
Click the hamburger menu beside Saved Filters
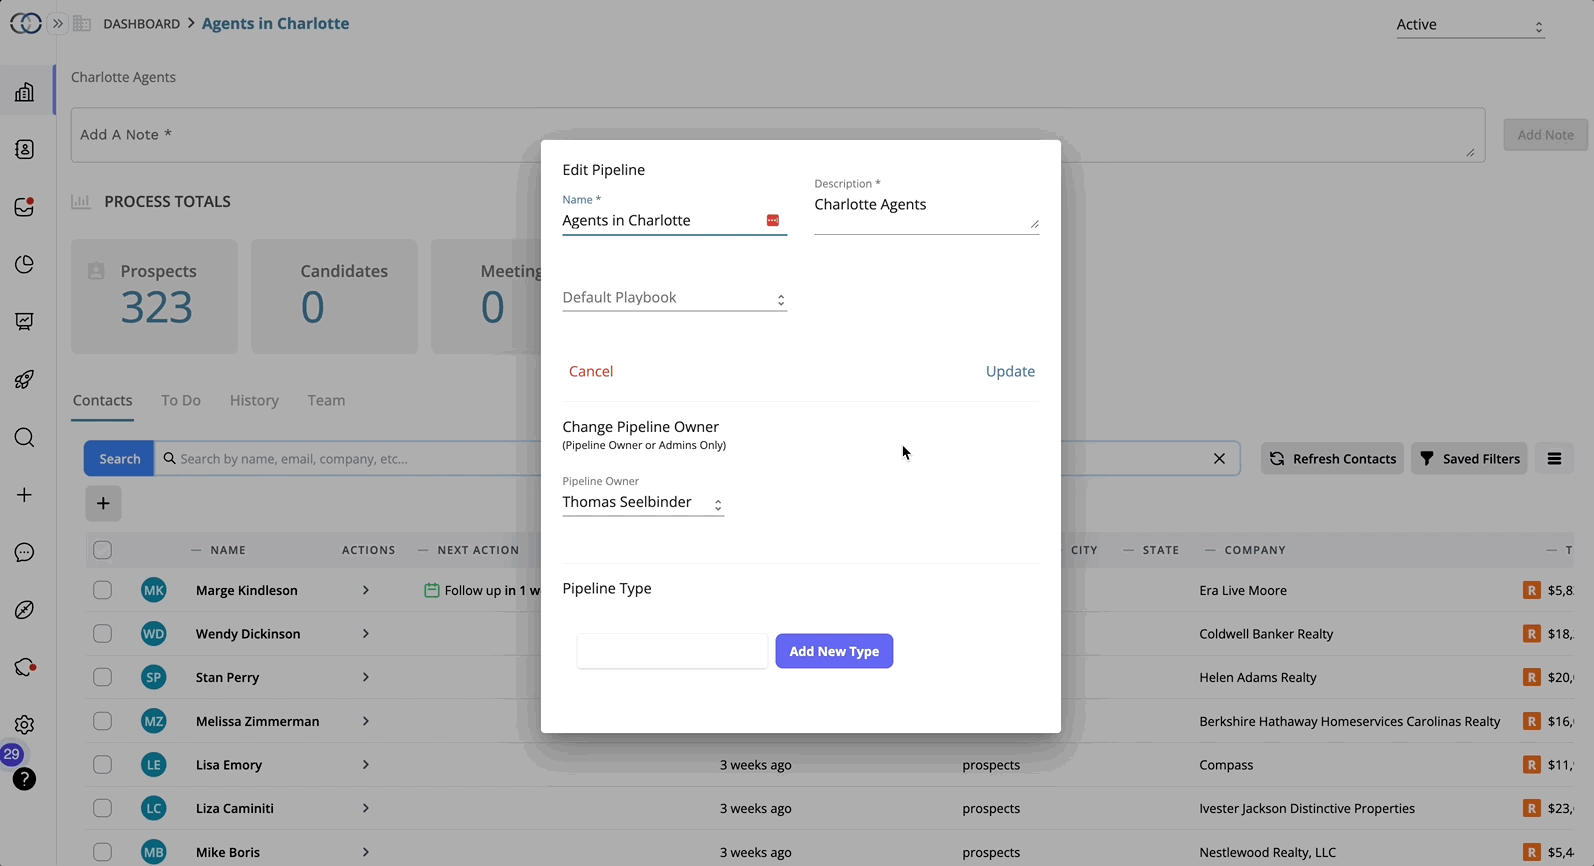click(1554, 459)
